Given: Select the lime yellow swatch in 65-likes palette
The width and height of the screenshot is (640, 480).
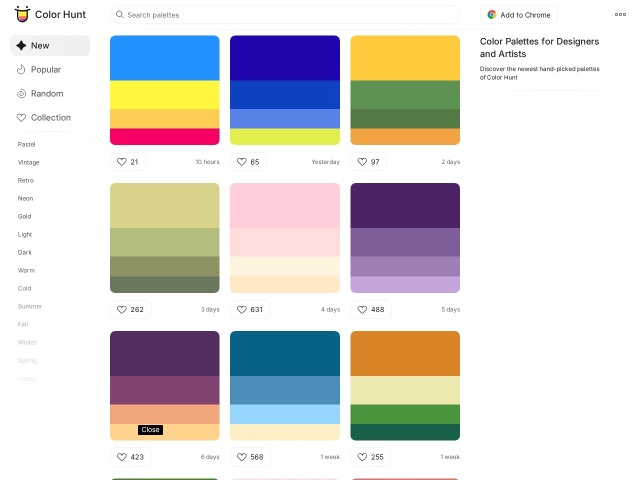Looking at the screenshot, I should coord(285,136).
